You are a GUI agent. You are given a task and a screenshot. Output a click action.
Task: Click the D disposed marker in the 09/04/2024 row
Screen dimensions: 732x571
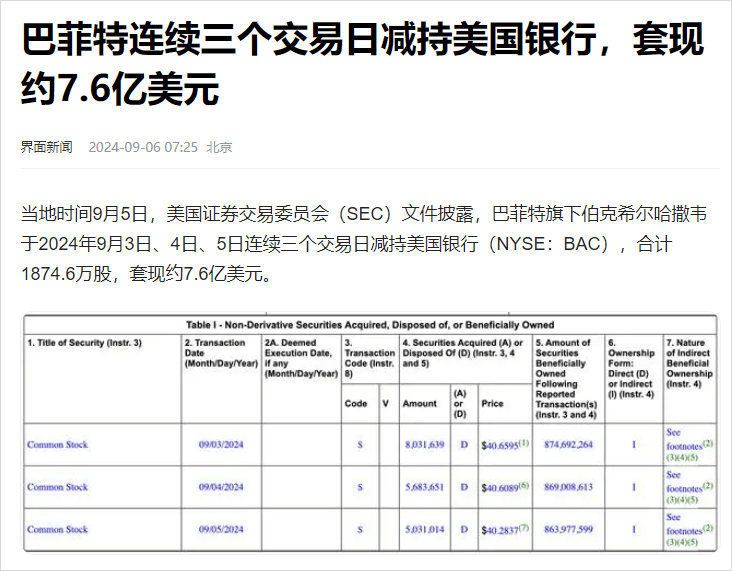(x=464, y=487)
